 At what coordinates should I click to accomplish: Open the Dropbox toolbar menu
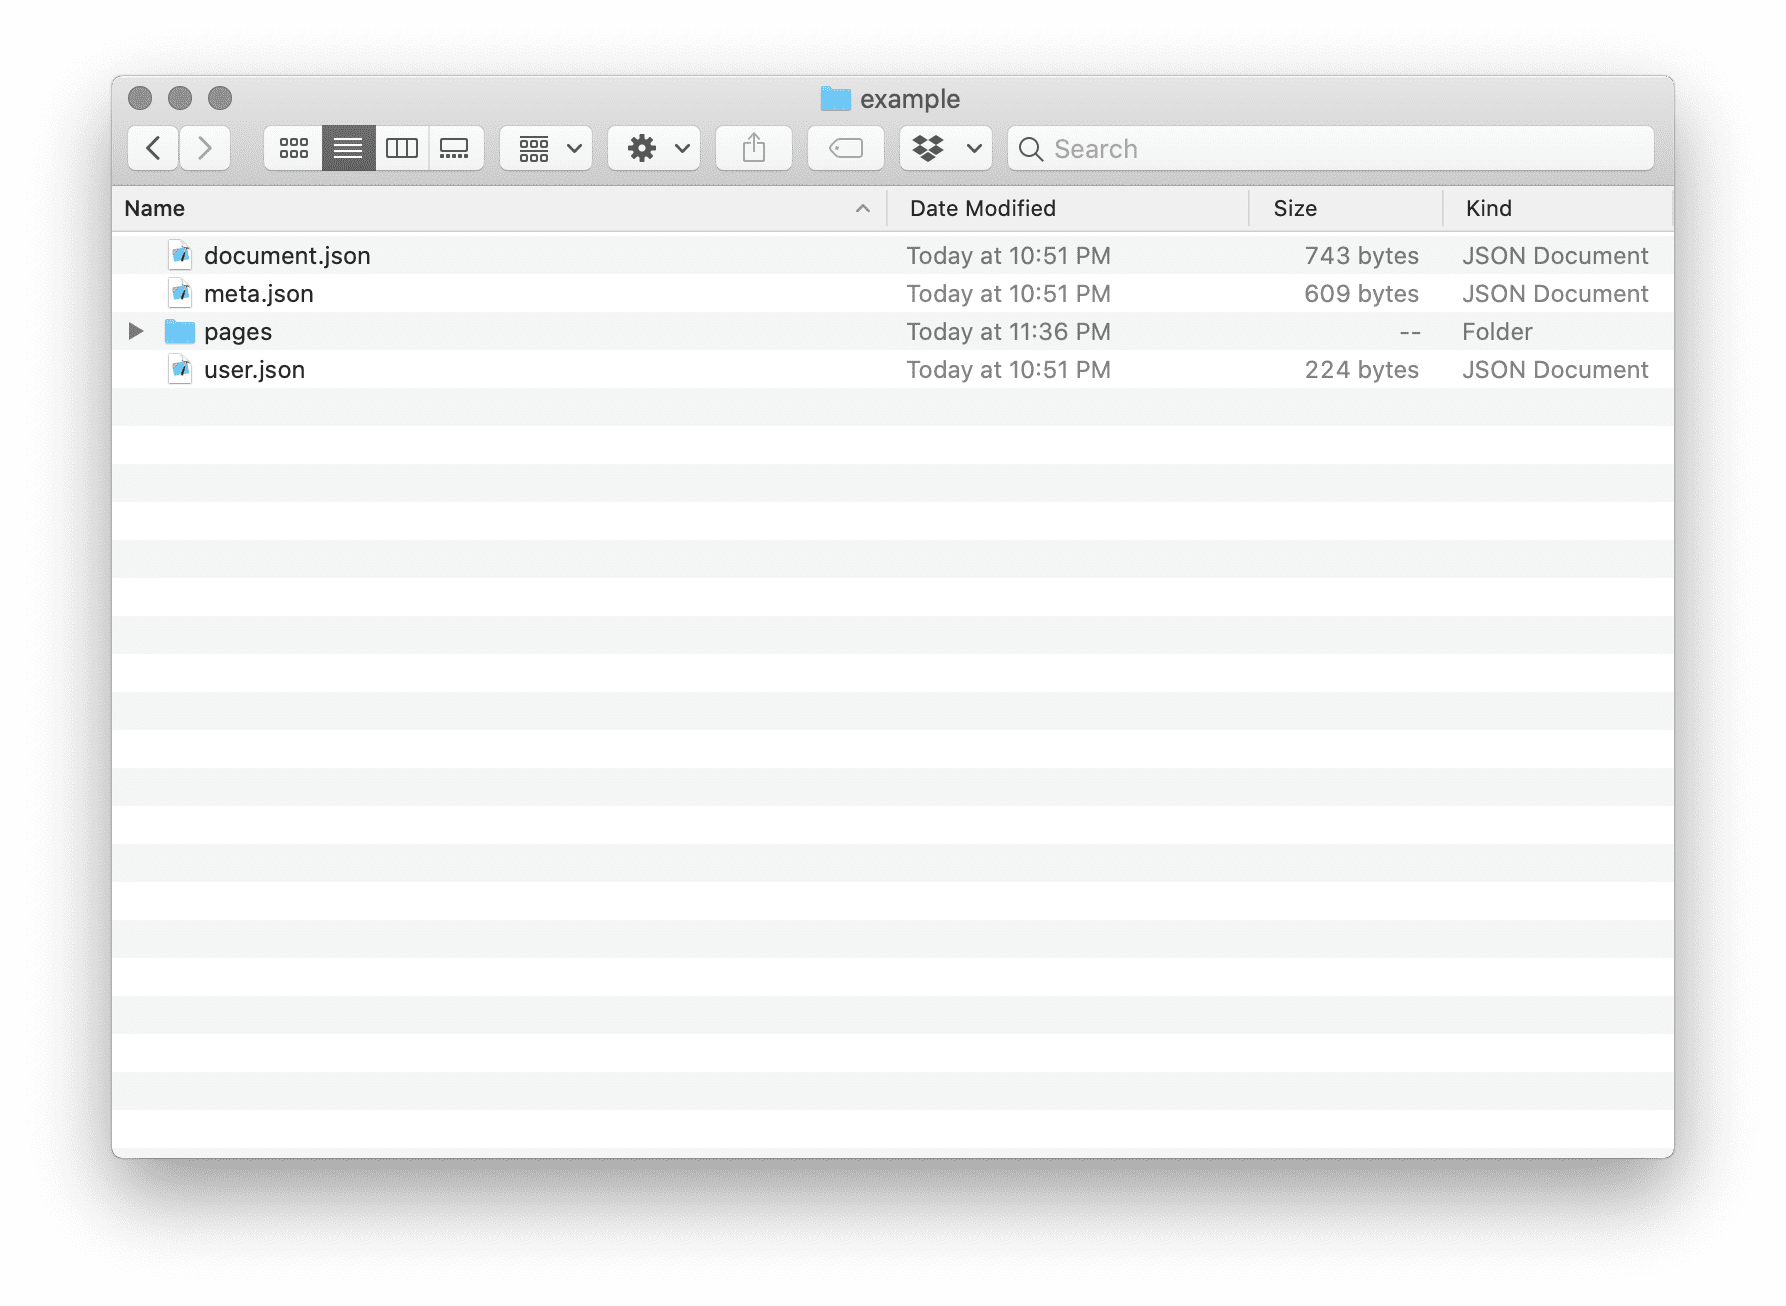pos(946,148)
